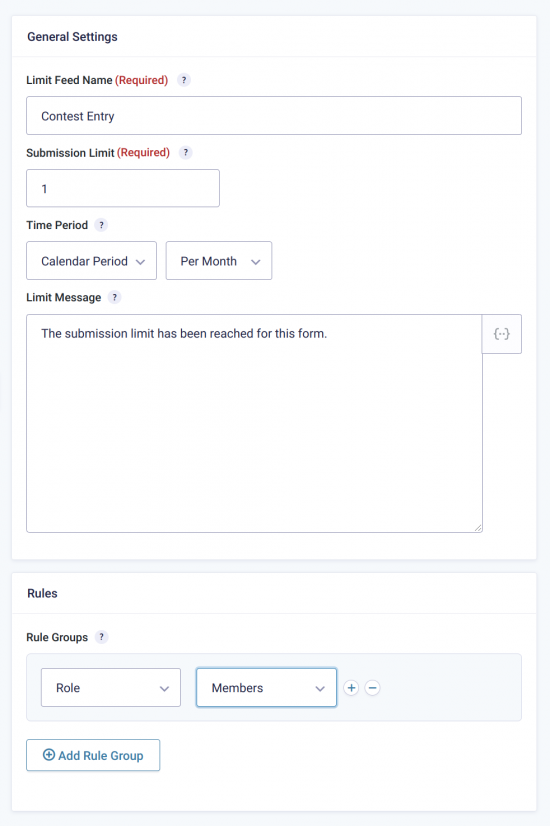Show help tooltip beside Submission Limit
Image resolution: width=550 pixels, height=826 pixels.
pyautogui.click(x=185, y=153)
